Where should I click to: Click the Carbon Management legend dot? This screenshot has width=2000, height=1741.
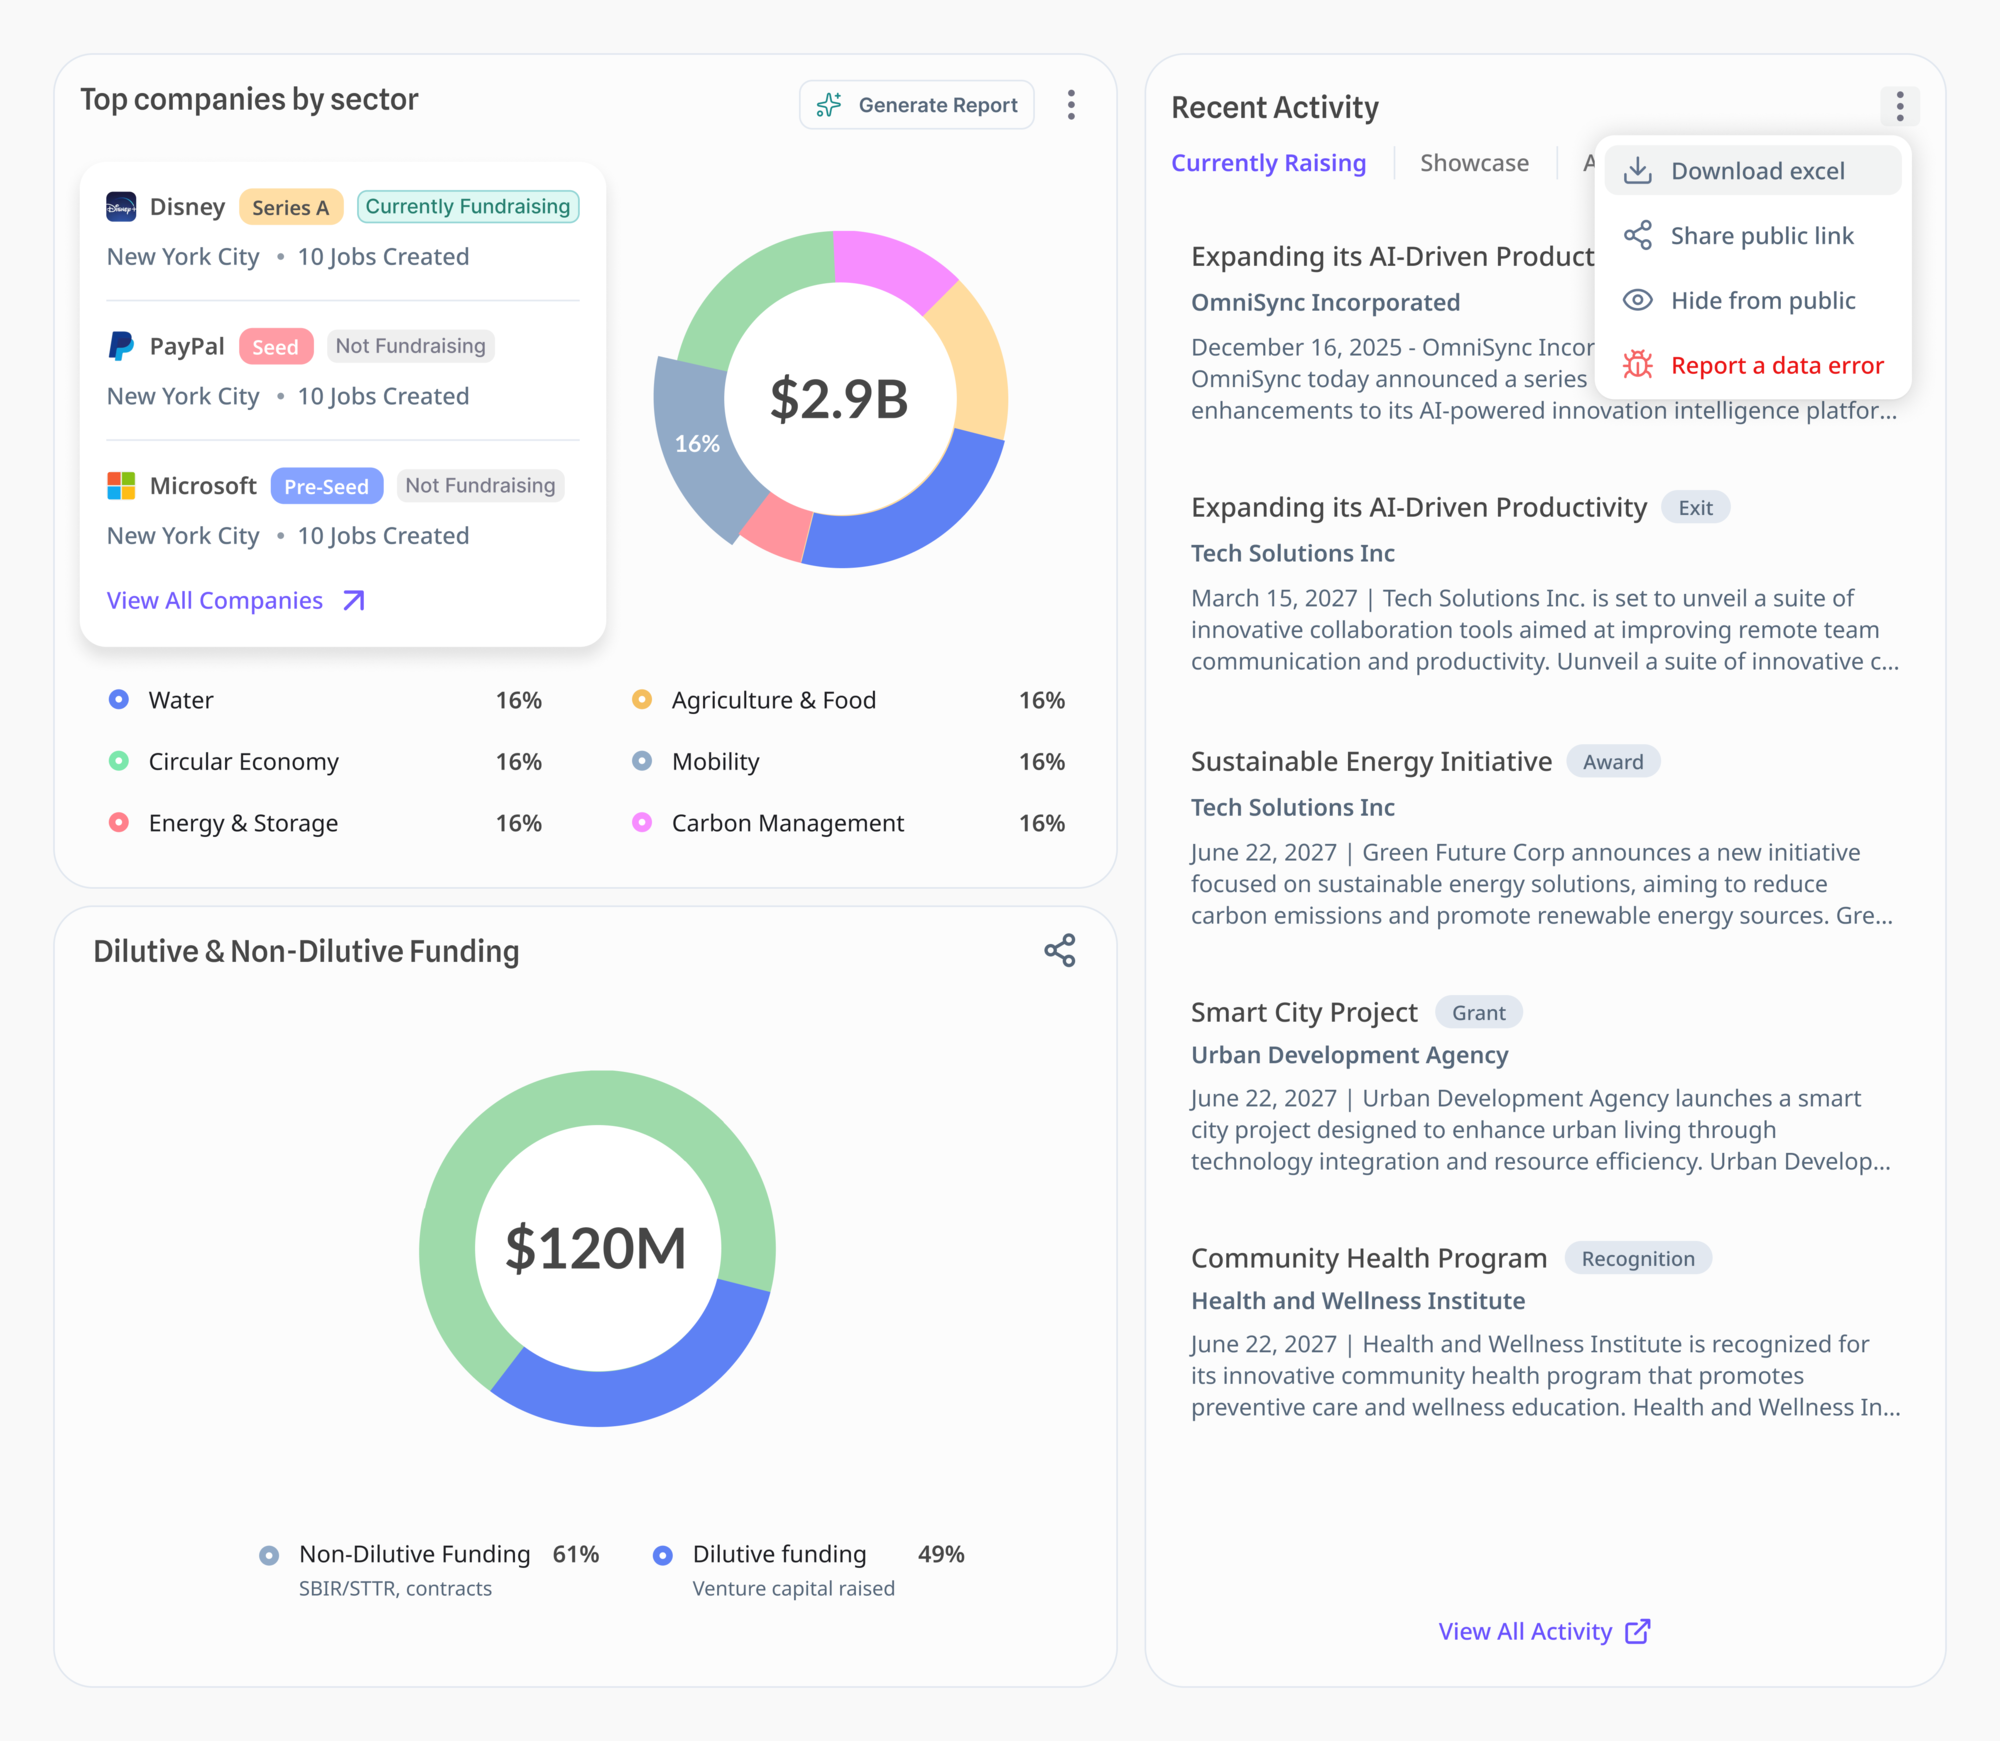tap(642, 823)
